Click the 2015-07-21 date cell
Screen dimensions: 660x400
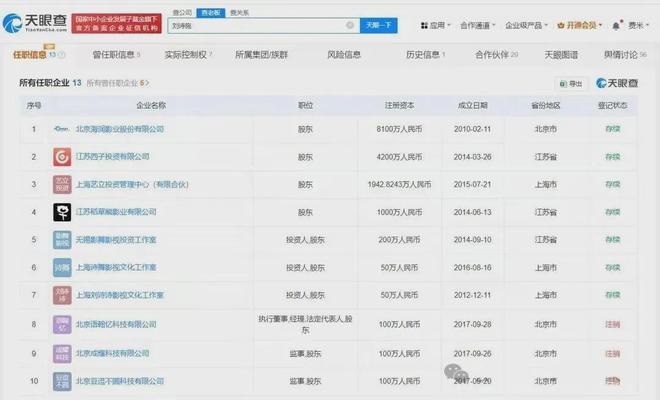[473, 184]
